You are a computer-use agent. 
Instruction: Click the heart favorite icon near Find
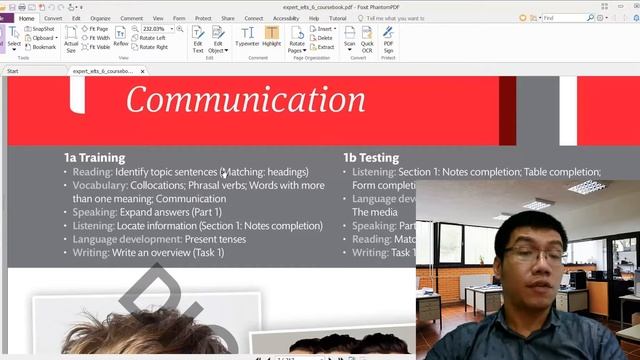[x=522, y=18]
